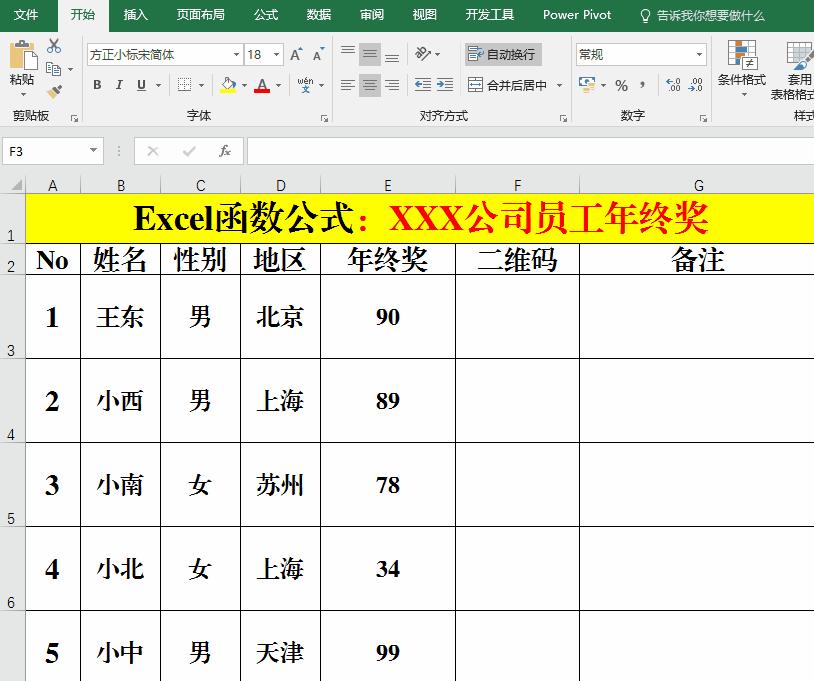The image size is (814, 681).
Task: Select column F header
Action: [517, 185]
